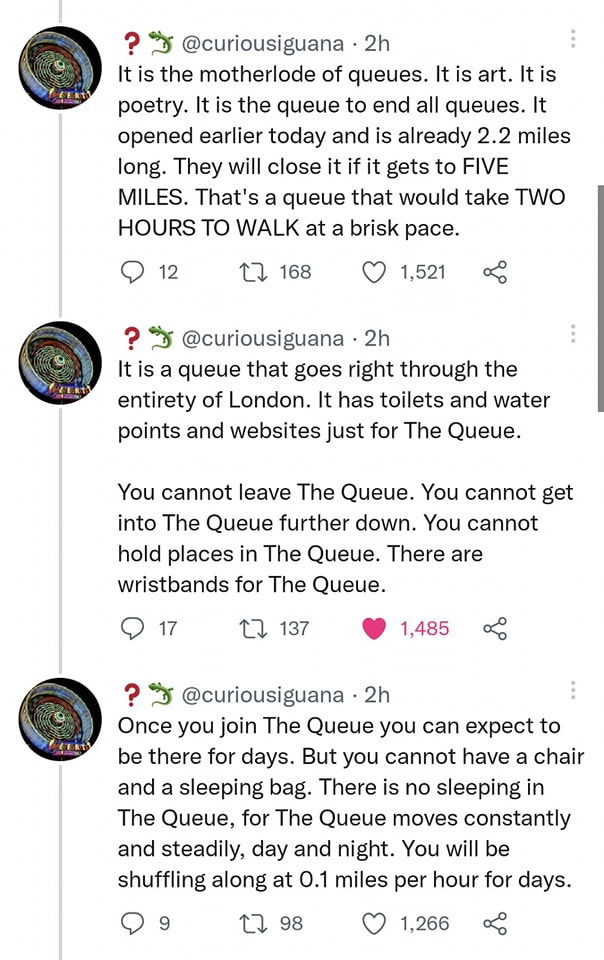The width and height of the screenshot is (604, 960).
Task: Open more options on first tweet
Action: [573, 40]
